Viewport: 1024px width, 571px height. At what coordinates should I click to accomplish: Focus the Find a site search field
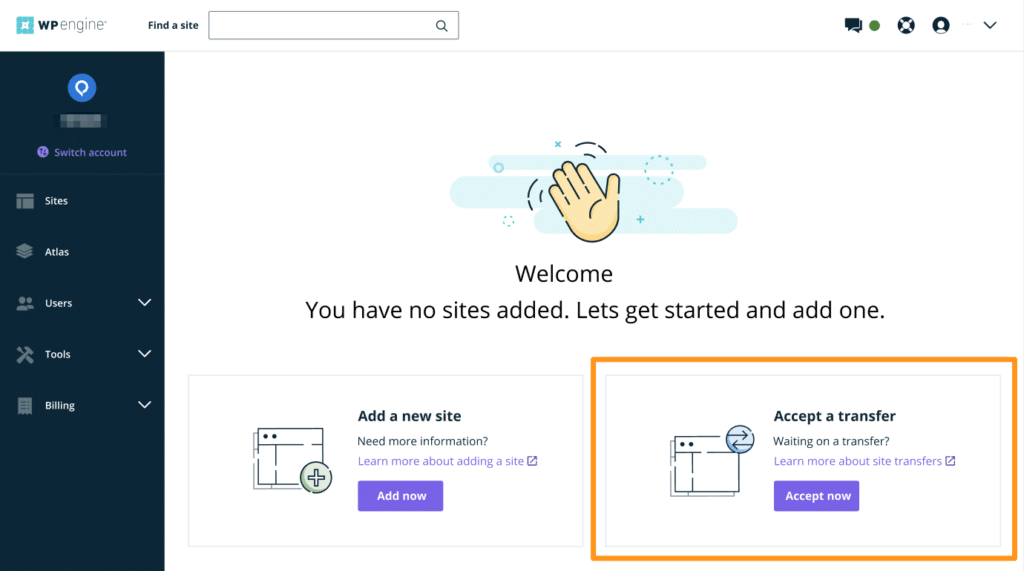point(320,26)
